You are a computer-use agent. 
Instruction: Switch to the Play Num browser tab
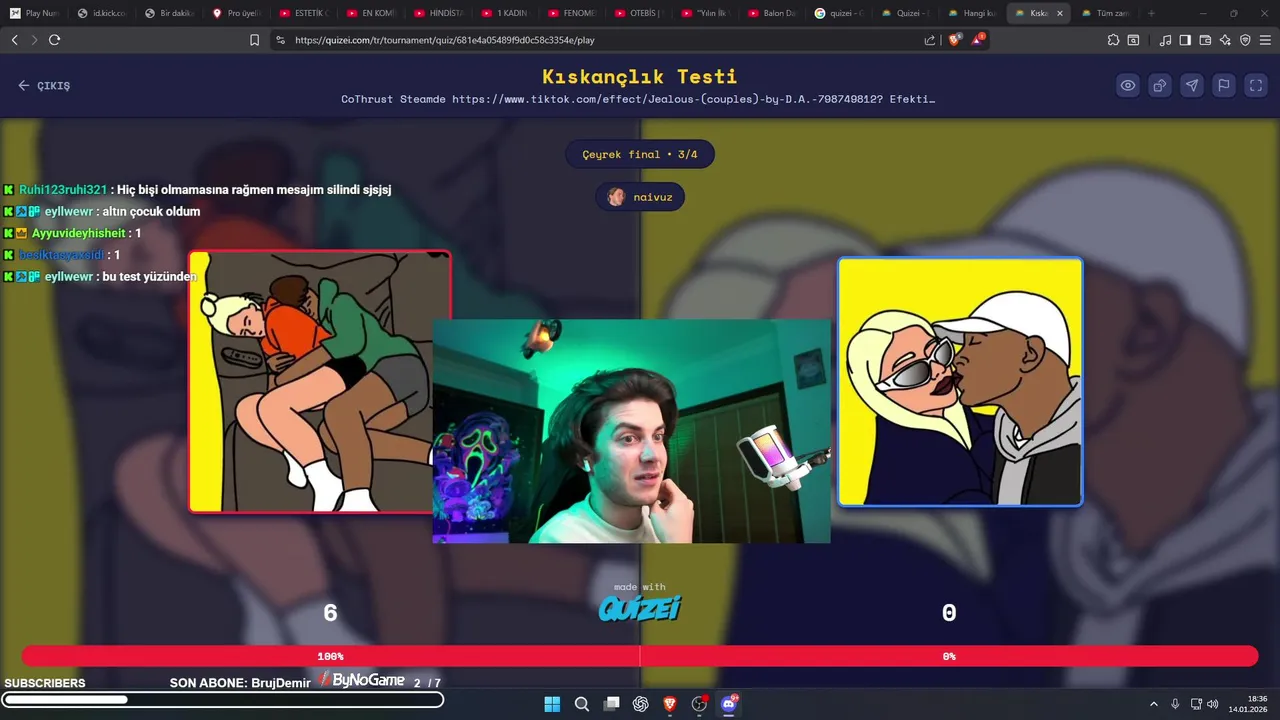pos(34,13)
